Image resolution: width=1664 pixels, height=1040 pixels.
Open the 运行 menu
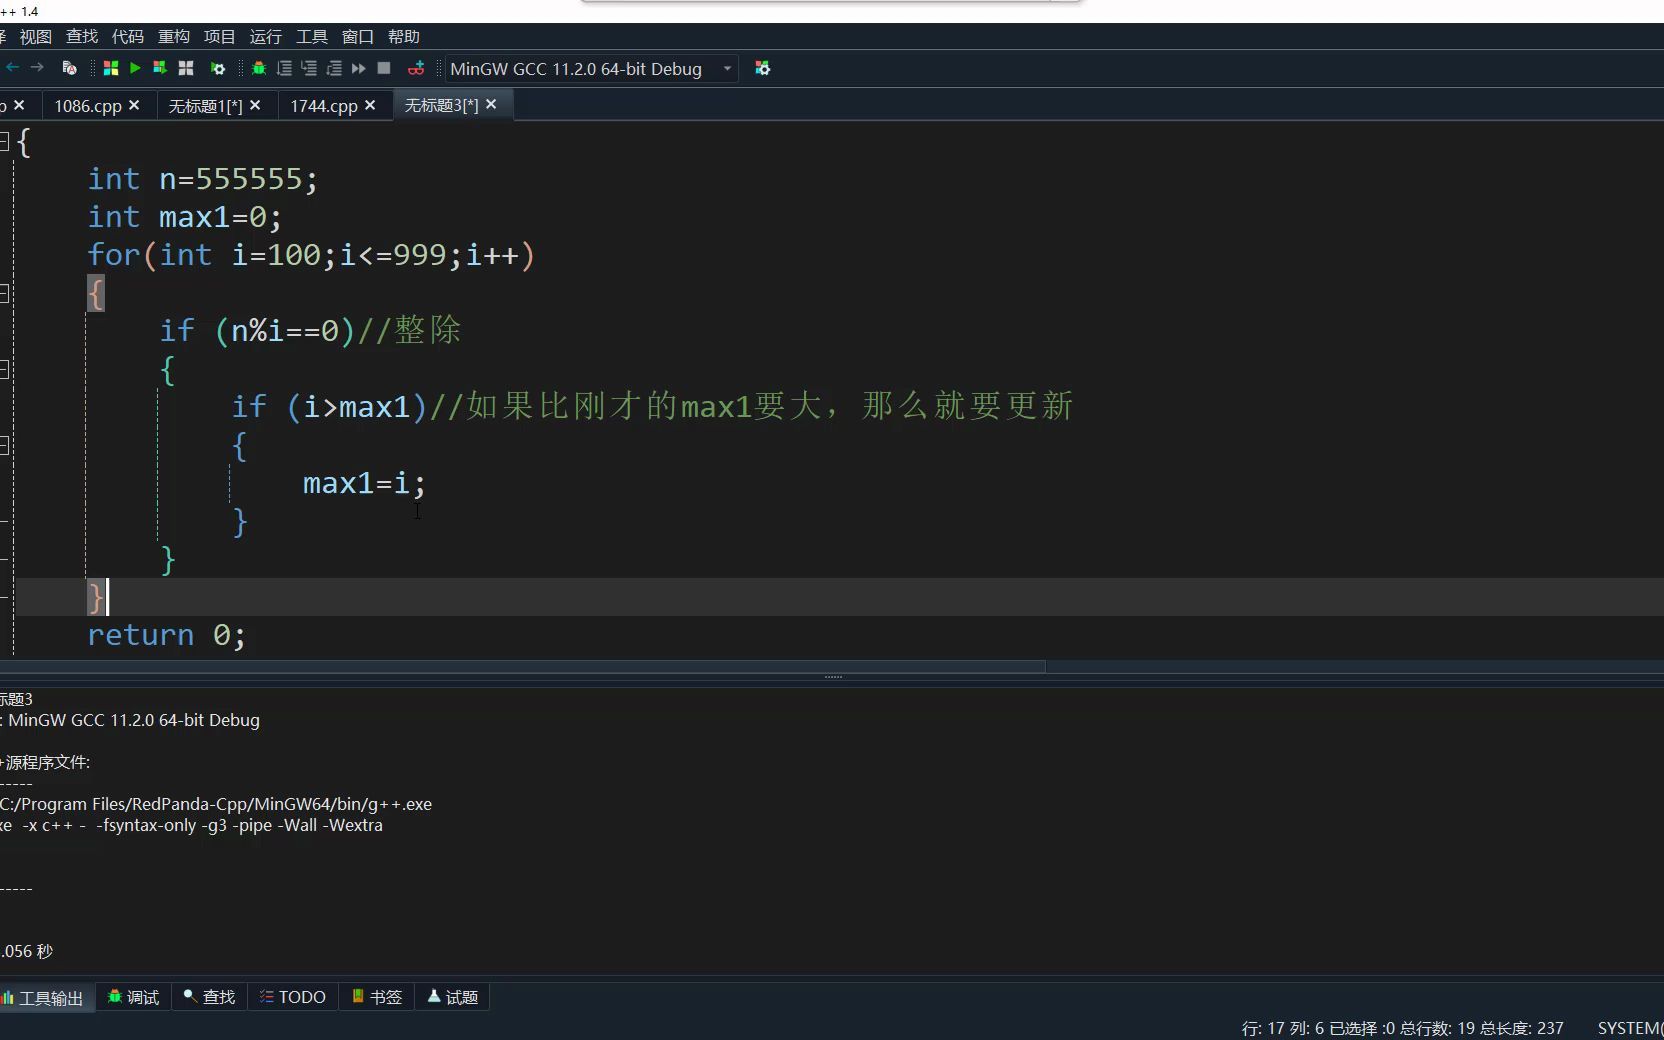(266, 37)
